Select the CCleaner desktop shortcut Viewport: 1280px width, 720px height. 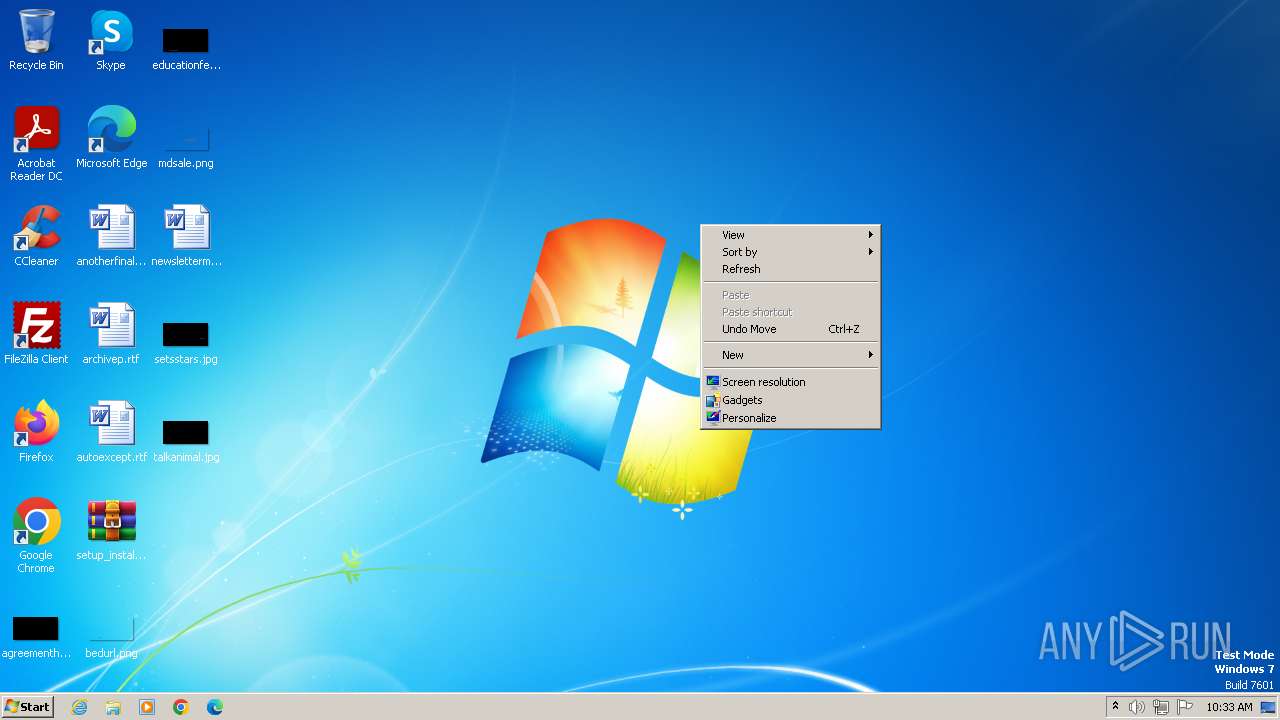click(x=36, y=236)
